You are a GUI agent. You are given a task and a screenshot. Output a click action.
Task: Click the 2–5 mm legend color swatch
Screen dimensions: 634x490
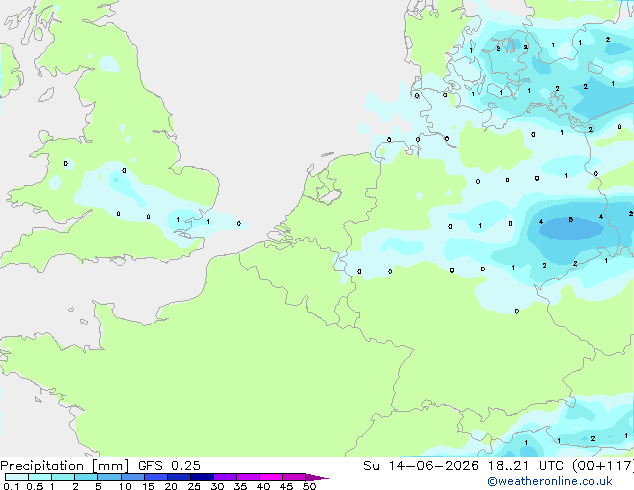click(86, 477)
